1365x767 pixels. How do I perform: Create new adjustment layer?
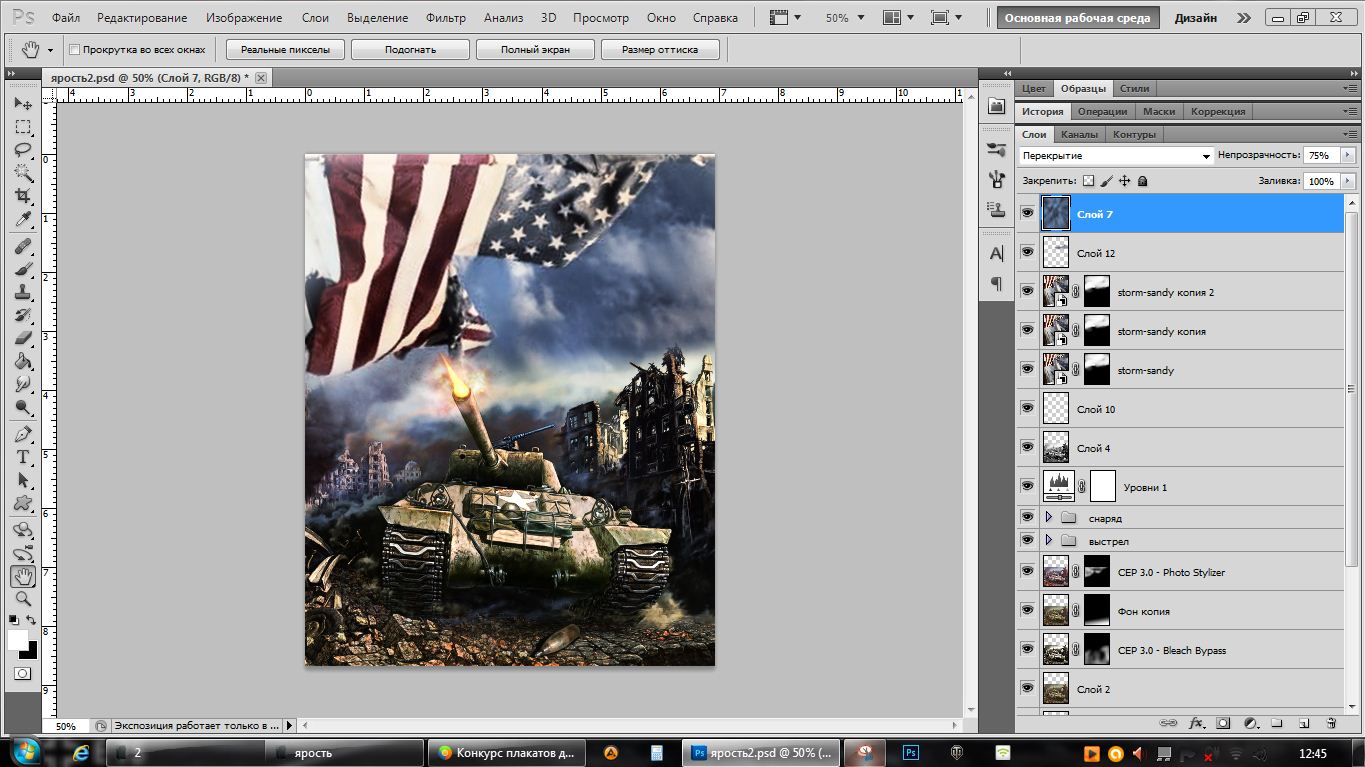coord(1250,723)
